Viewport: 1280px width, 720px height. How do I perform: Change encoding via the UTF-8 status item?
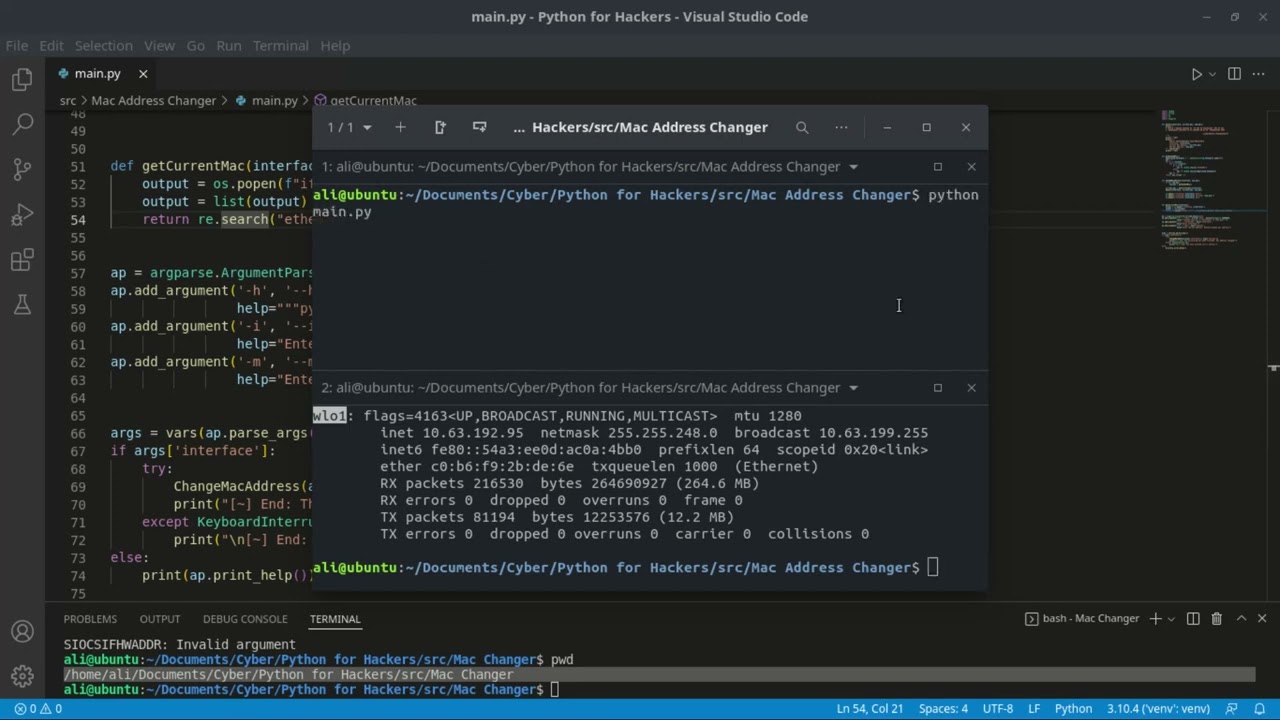(998, 709)
